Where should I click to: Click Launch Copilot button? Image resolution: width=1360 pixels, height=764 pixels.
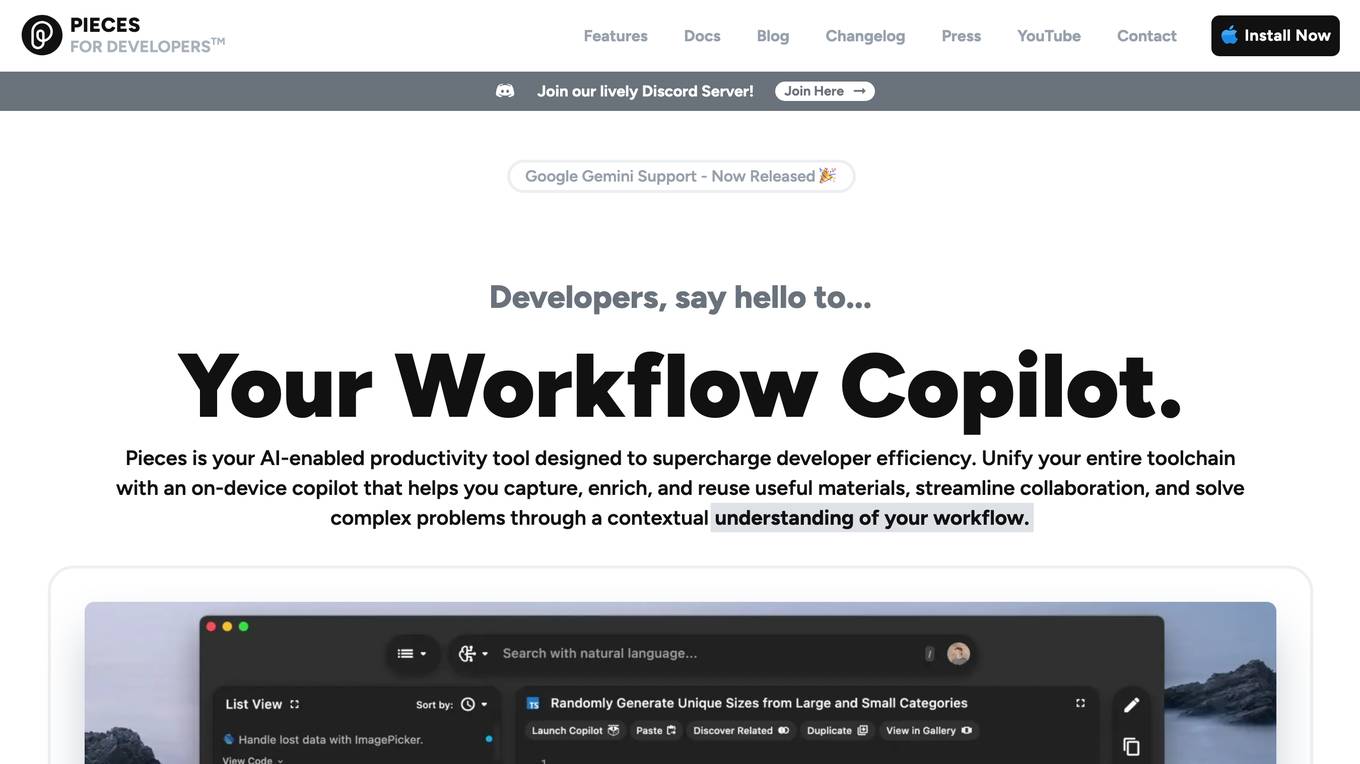click(575, 730)
